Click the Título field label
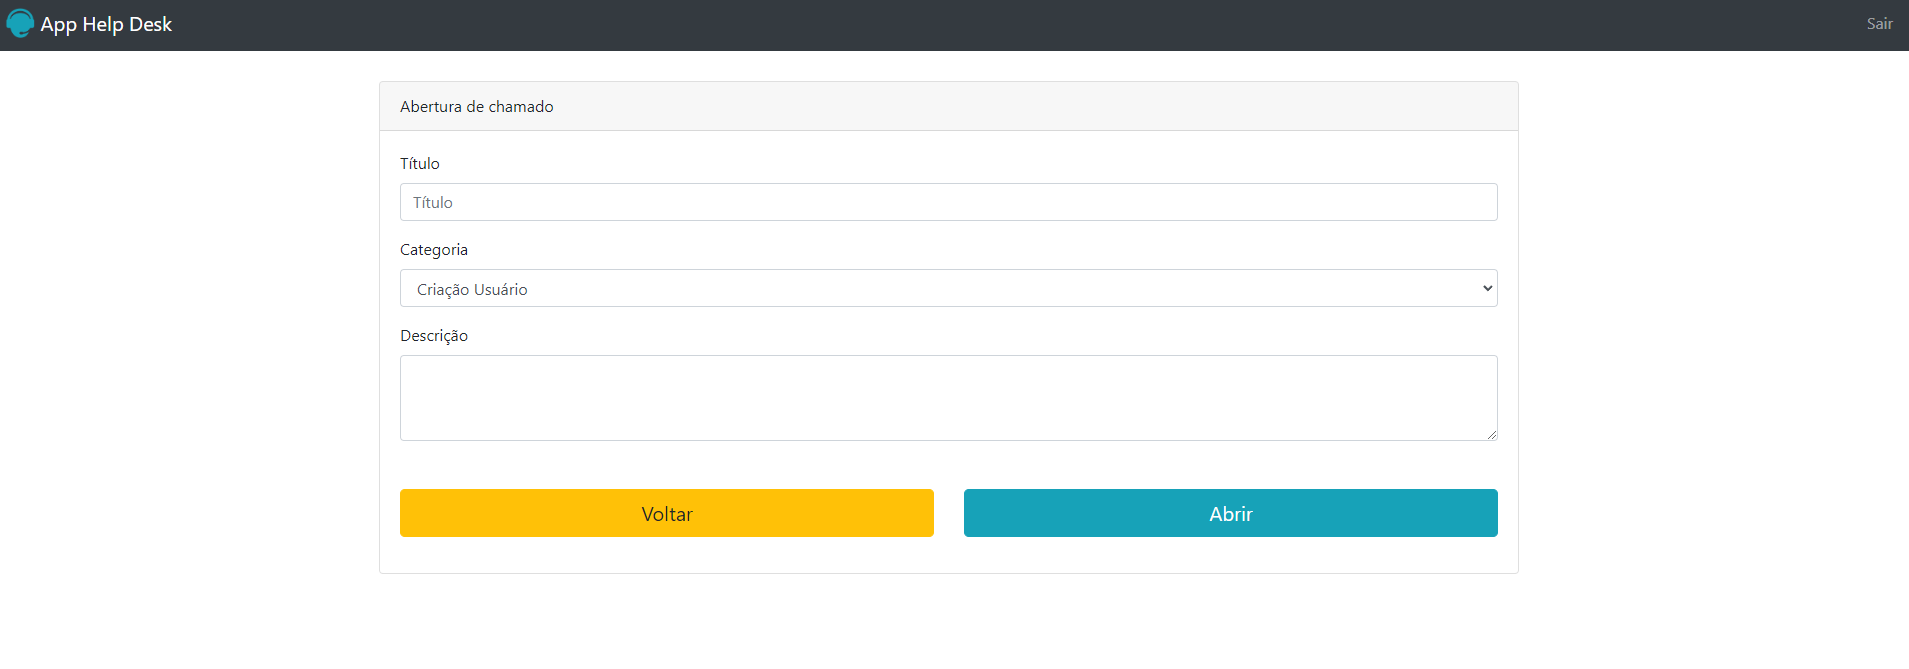The width and height of the screenshot is (1909, 669). pos(419,163)
